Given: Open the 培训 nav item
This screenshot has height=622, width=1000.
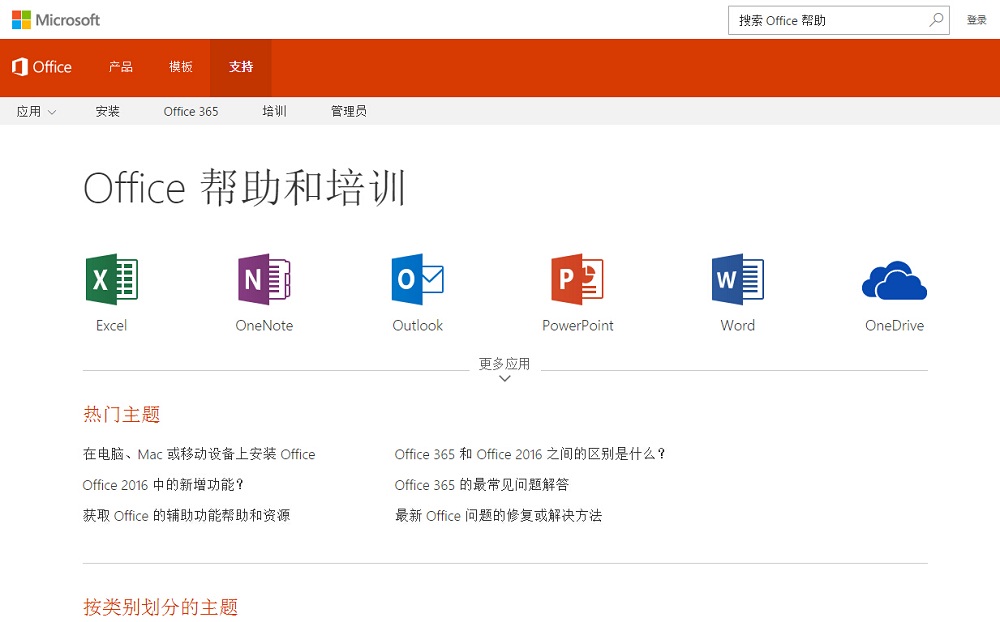Looking at the screenshot, I should (274, 111).
